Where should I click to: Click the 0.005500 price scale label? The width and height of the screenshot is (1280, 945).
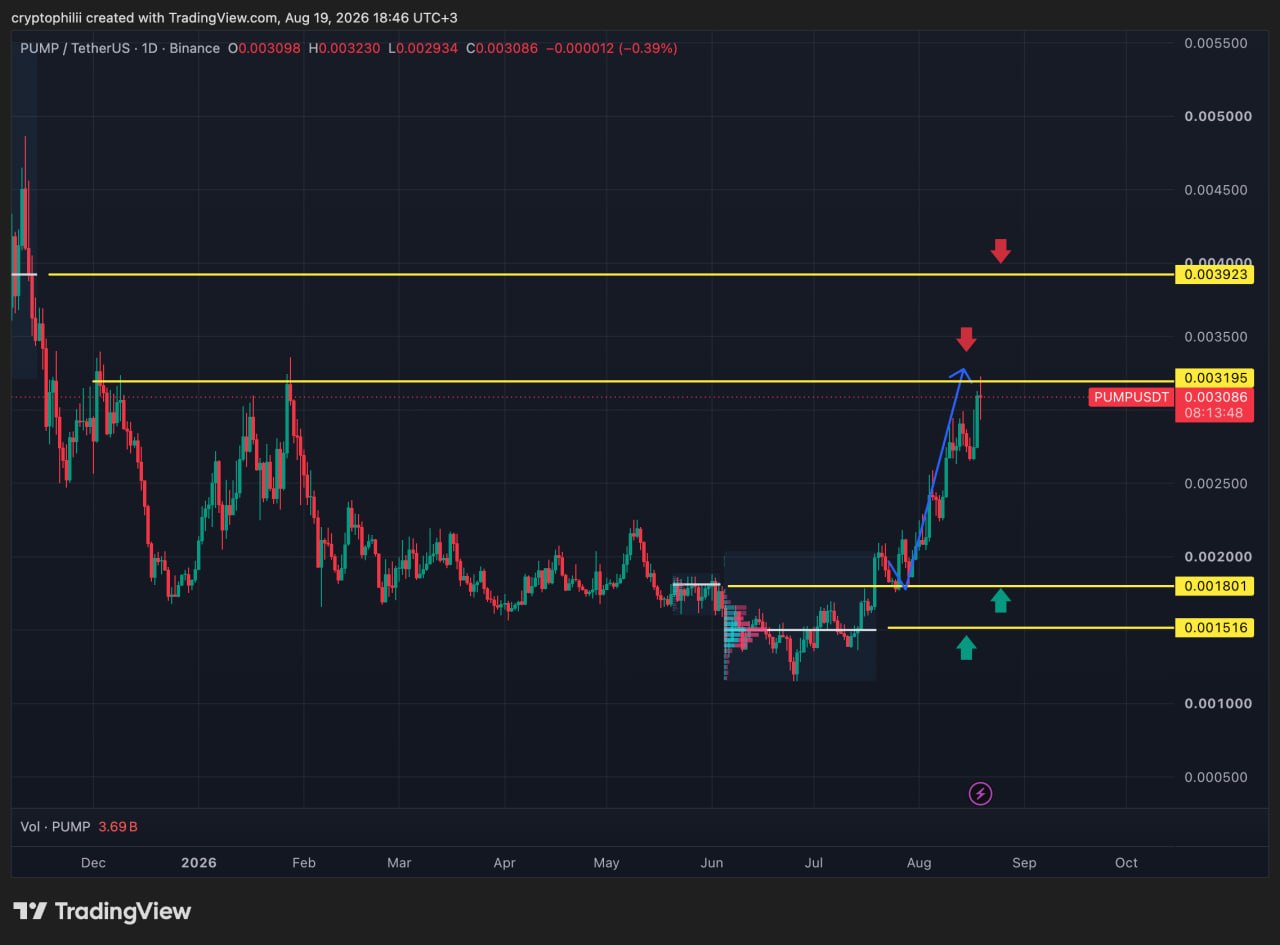tap(1217, 43)
